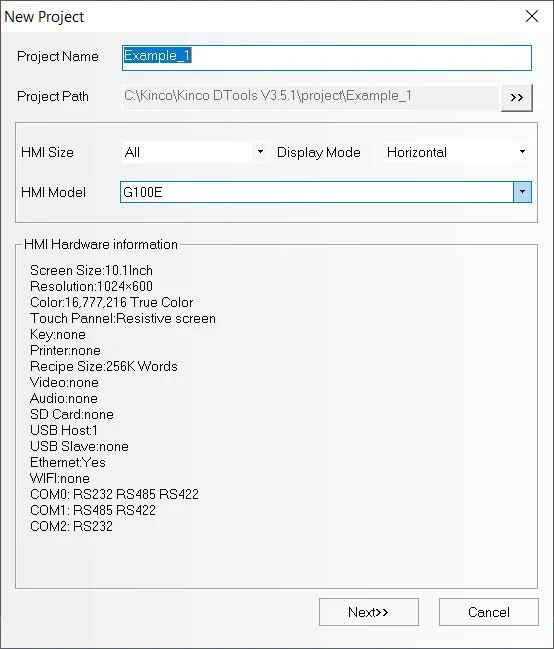Image resolution: width=554 pixels, height=649 pixels.
Task: Click the New Project title text
Action: 44,17
